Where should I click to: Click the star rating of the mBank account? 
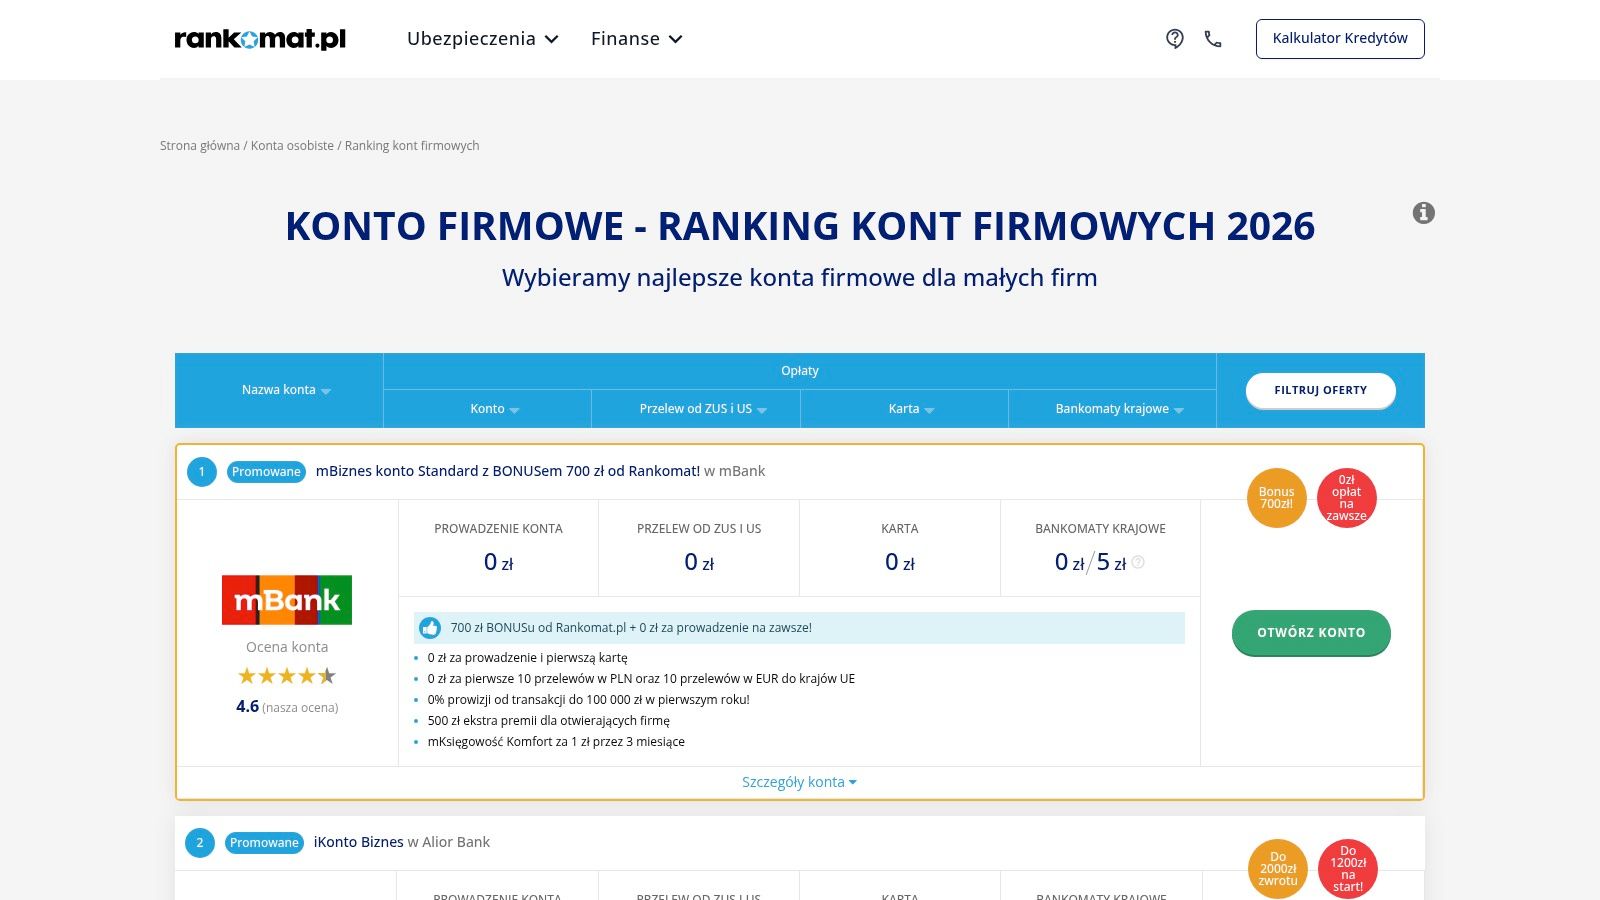click(x=287, y=676)
